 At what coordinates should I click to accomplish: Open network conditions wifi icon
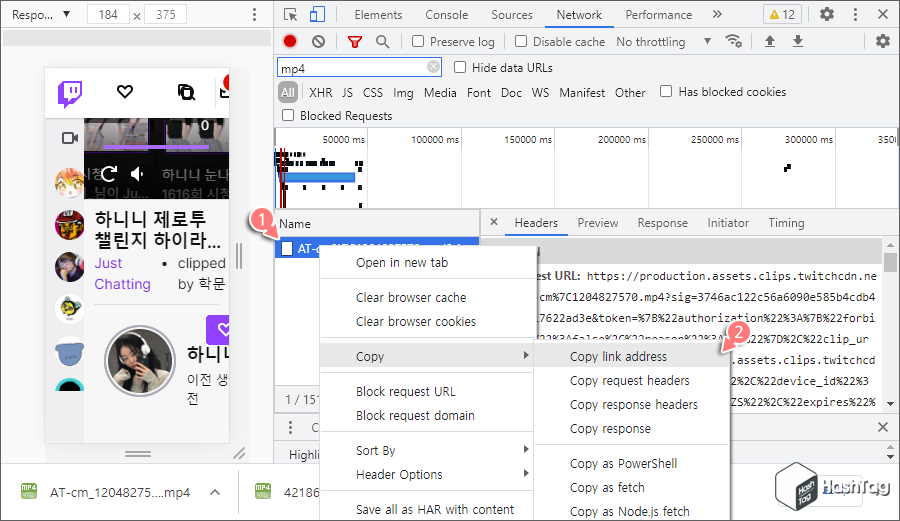point(734,41)
